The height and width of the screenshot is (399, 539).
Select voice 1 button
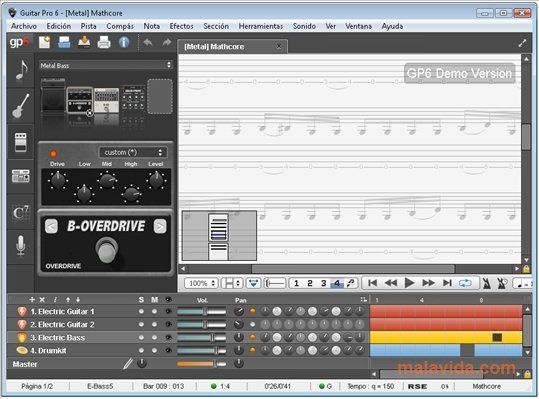[296, 283]
